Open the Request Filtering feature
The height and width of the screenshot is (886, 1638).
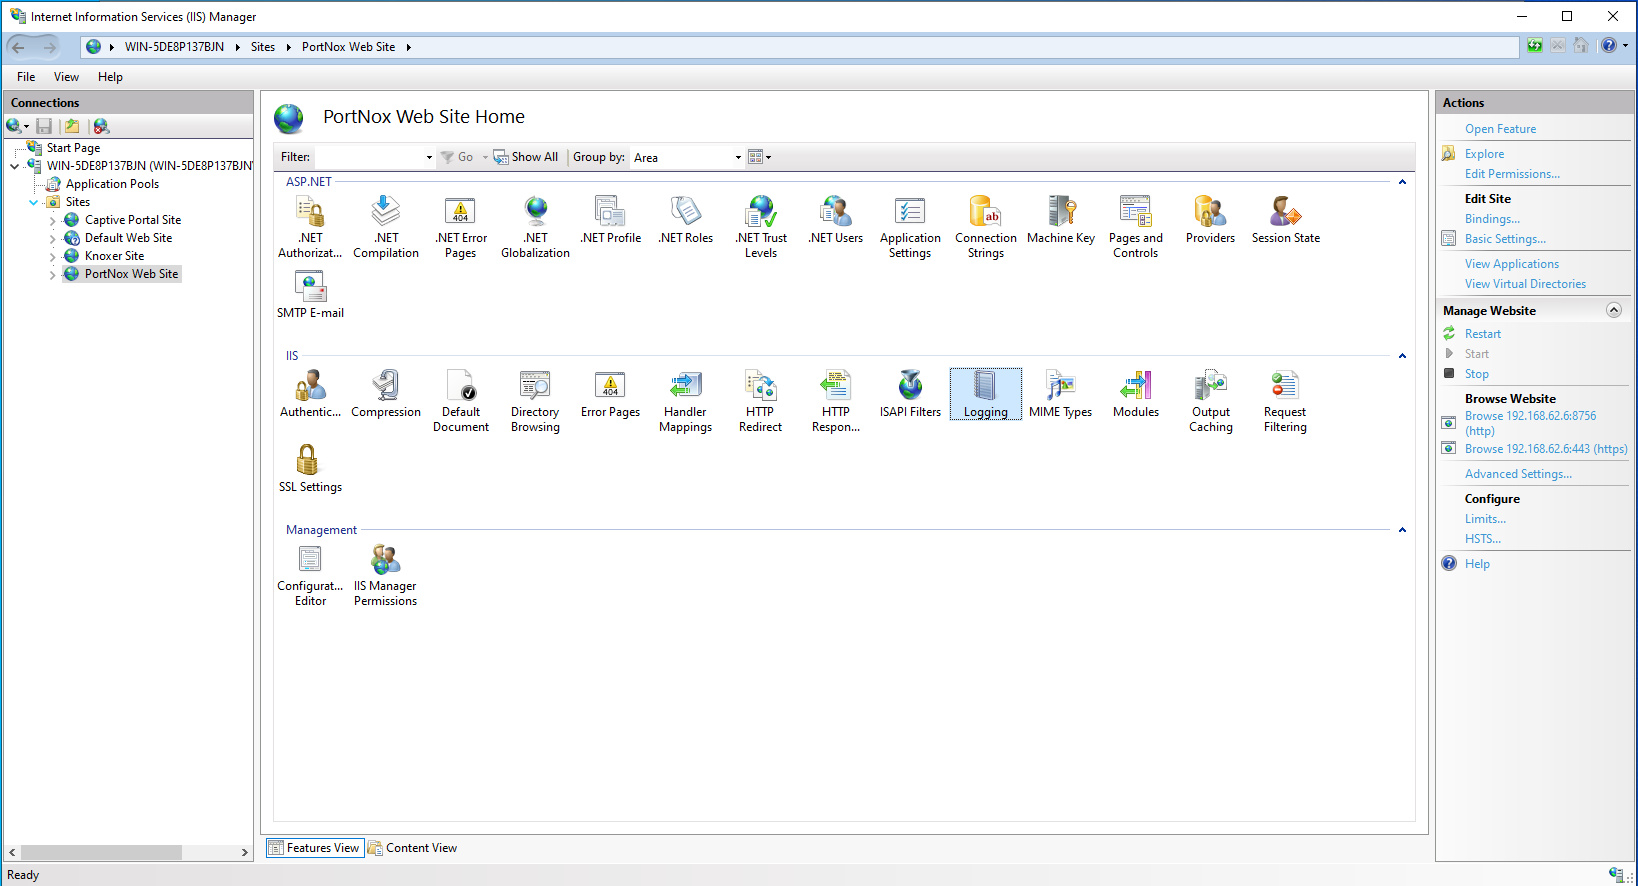[1285, 401]
